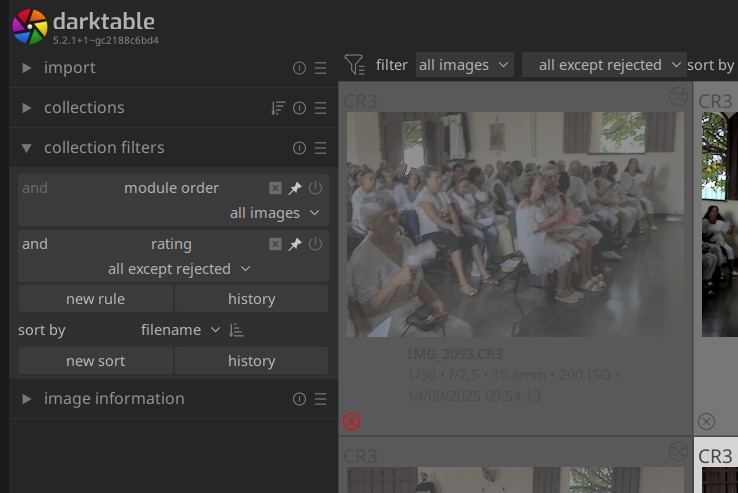The width and height of the screenshot is (738, 493).
Task: Open the filename sort dropdown
Action: point(180,330)
